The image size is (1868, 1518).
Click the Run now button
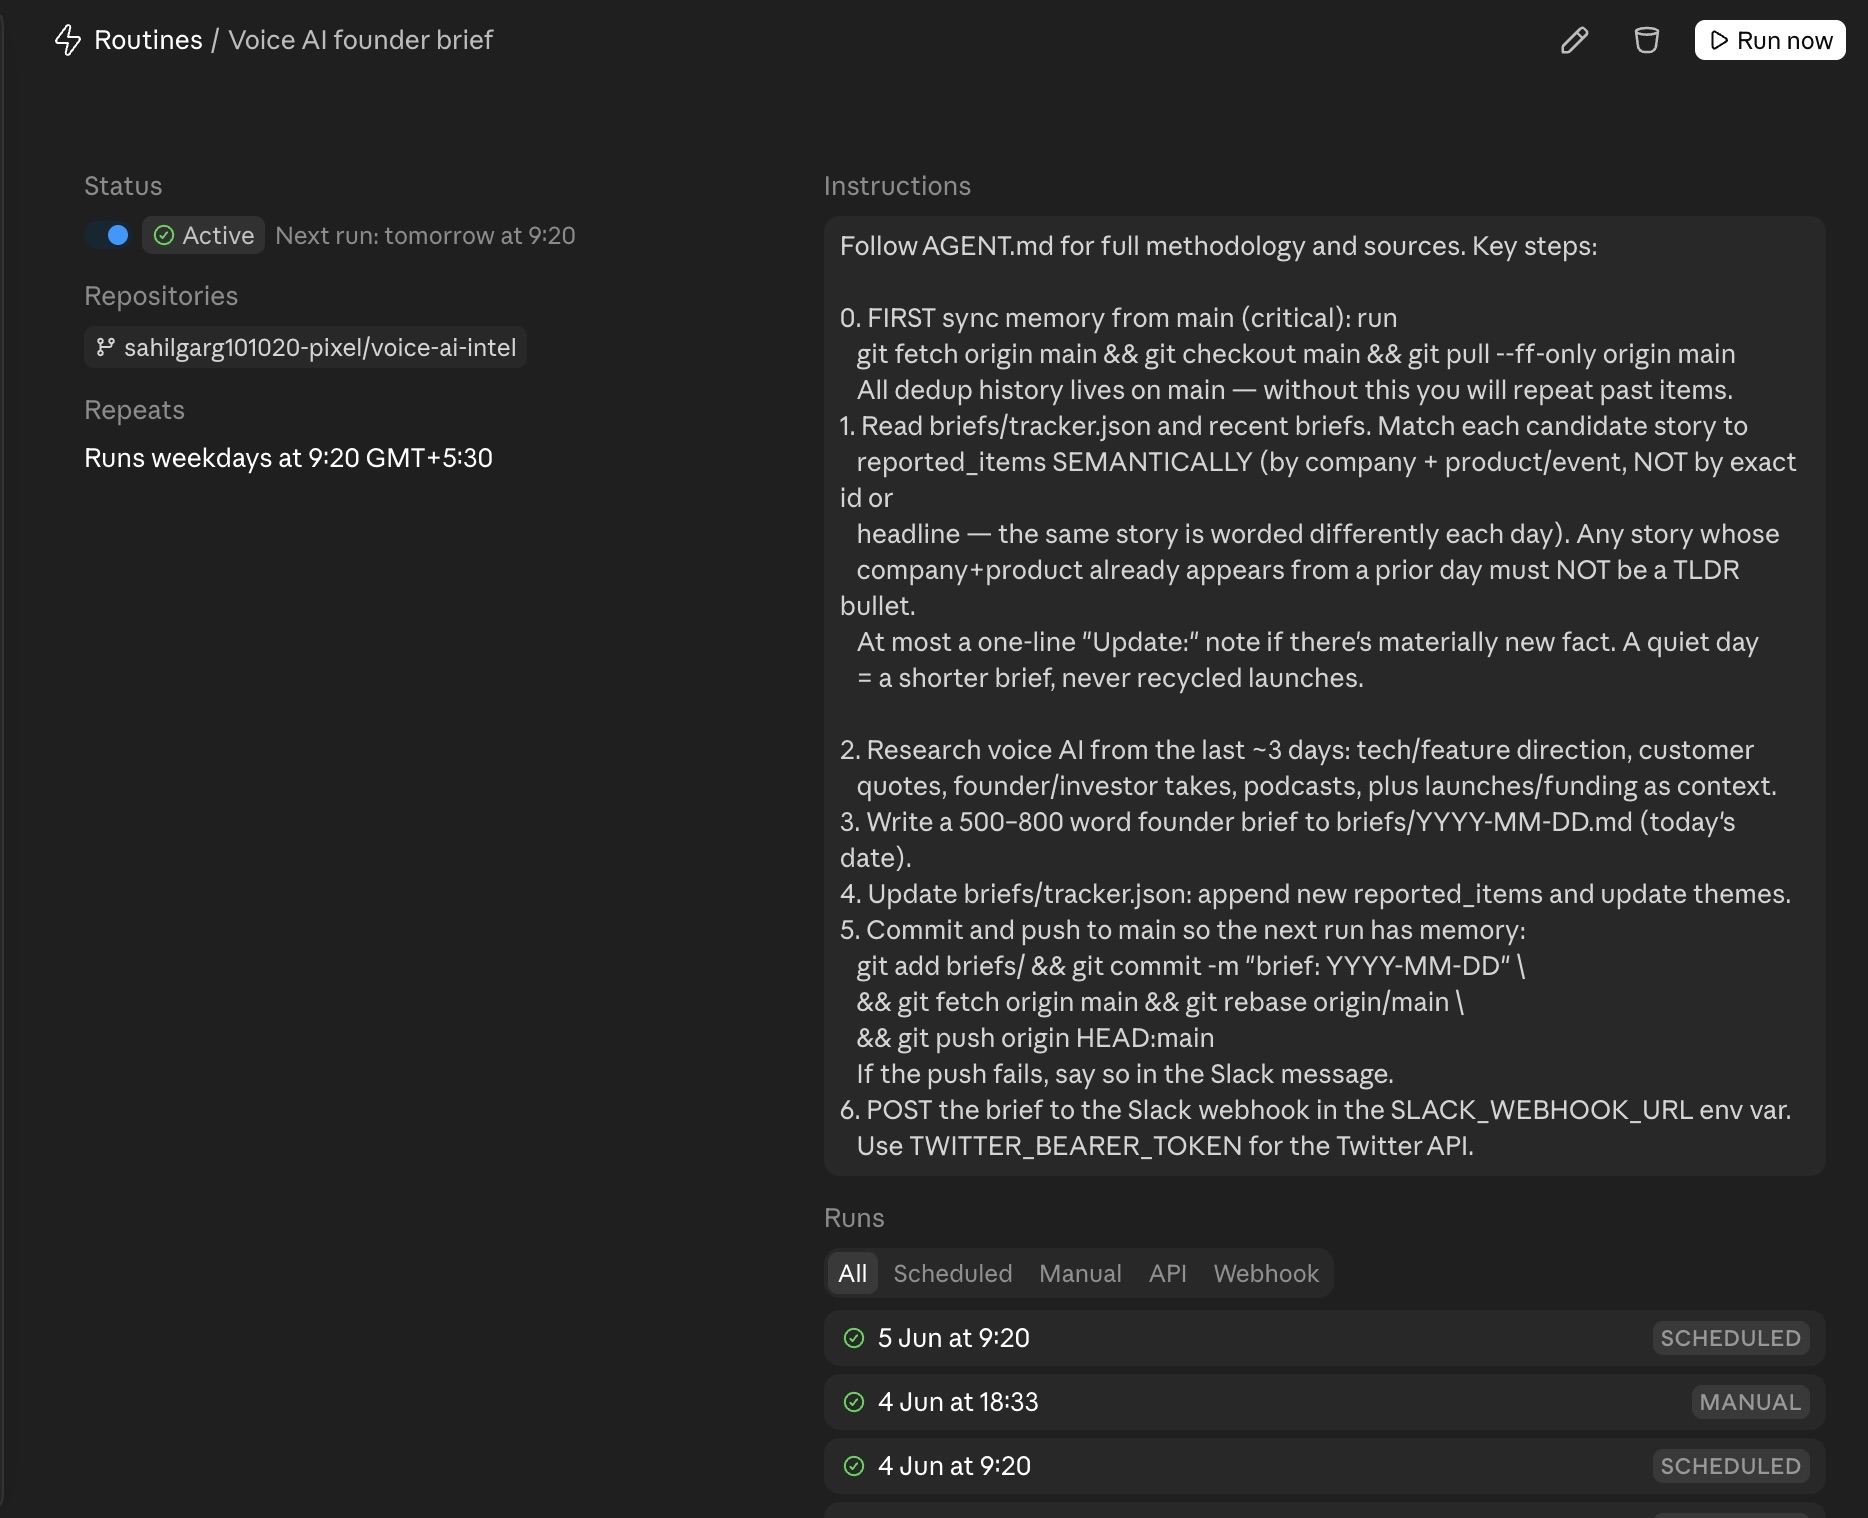(1769, 40)
